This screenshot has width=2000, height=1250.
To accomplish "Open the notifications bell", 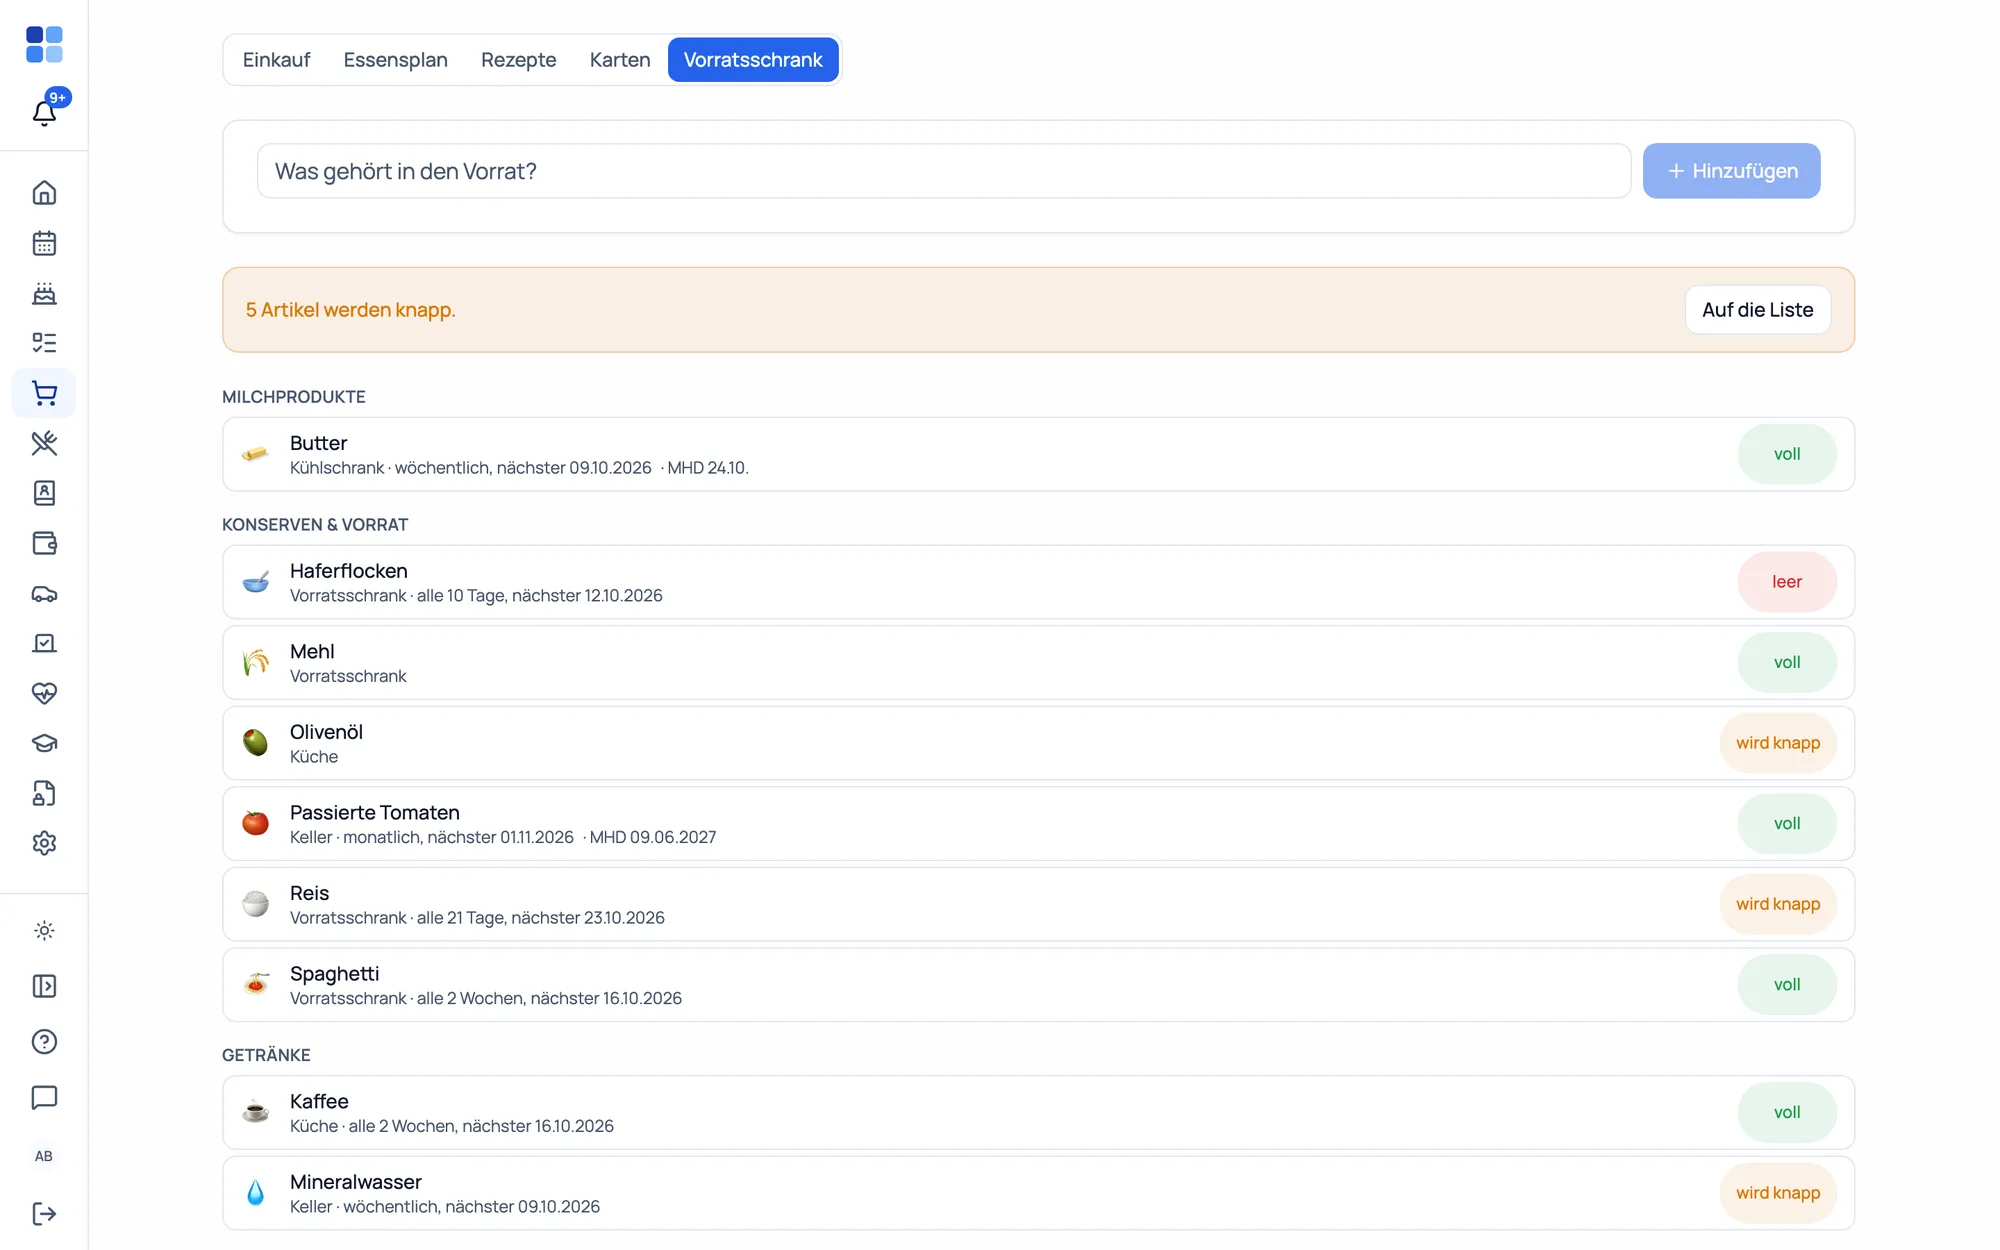I will [x=44, y=112].
